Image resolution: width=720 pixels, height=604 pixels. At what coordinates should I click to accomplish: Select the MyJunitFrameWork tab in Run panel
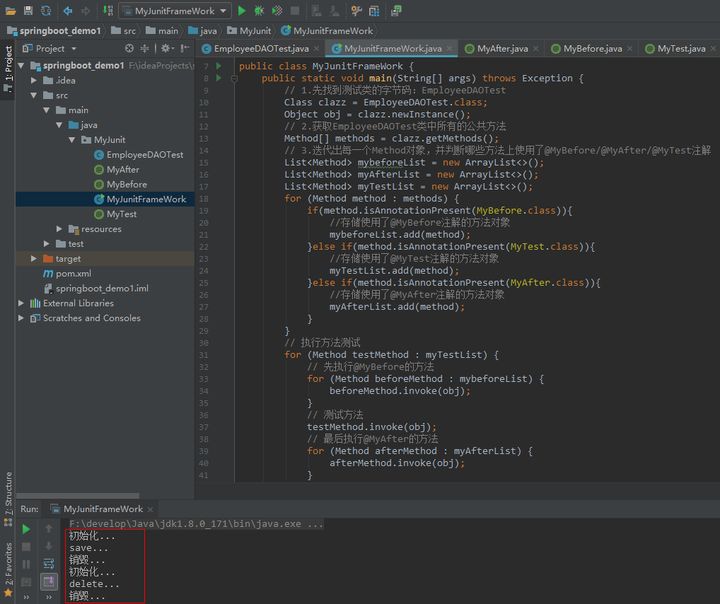(x=103, y=509)
